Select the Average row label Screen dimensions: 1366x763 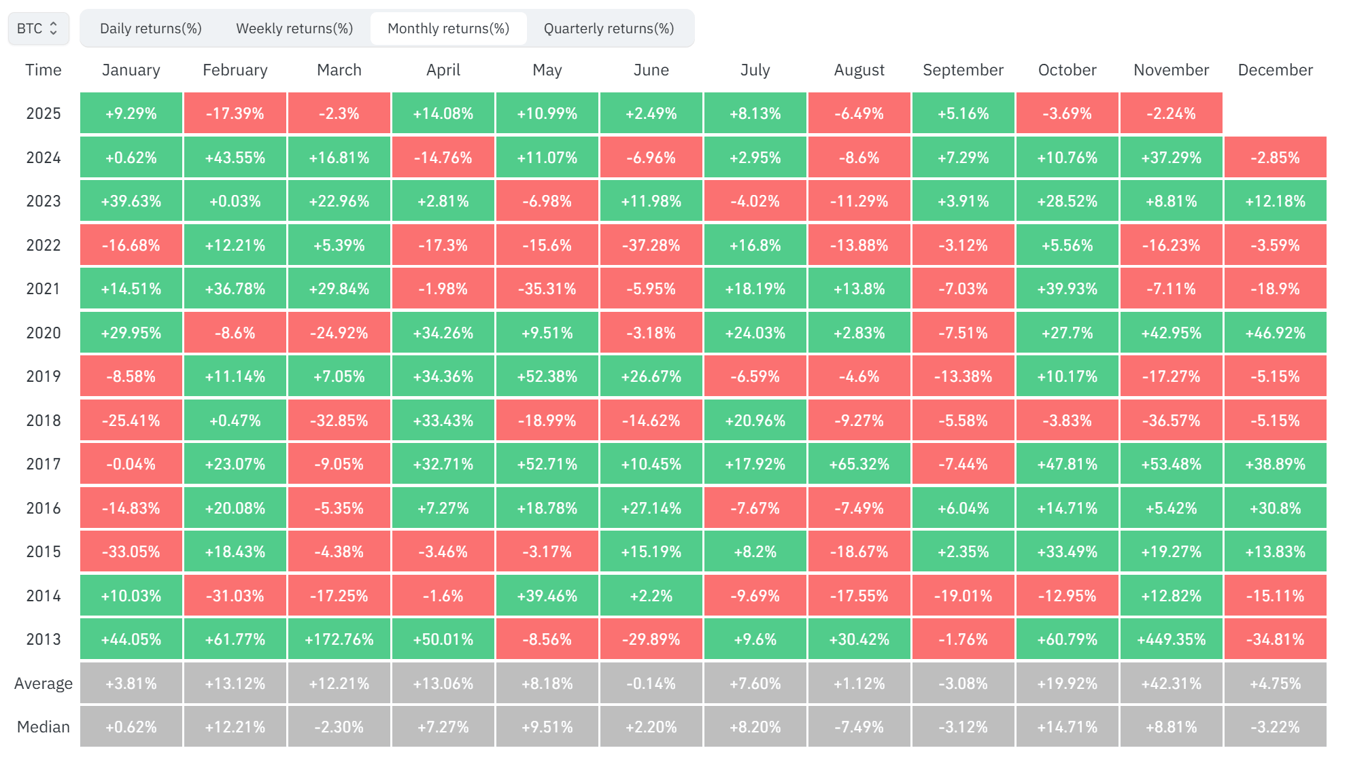pos(43,683)
